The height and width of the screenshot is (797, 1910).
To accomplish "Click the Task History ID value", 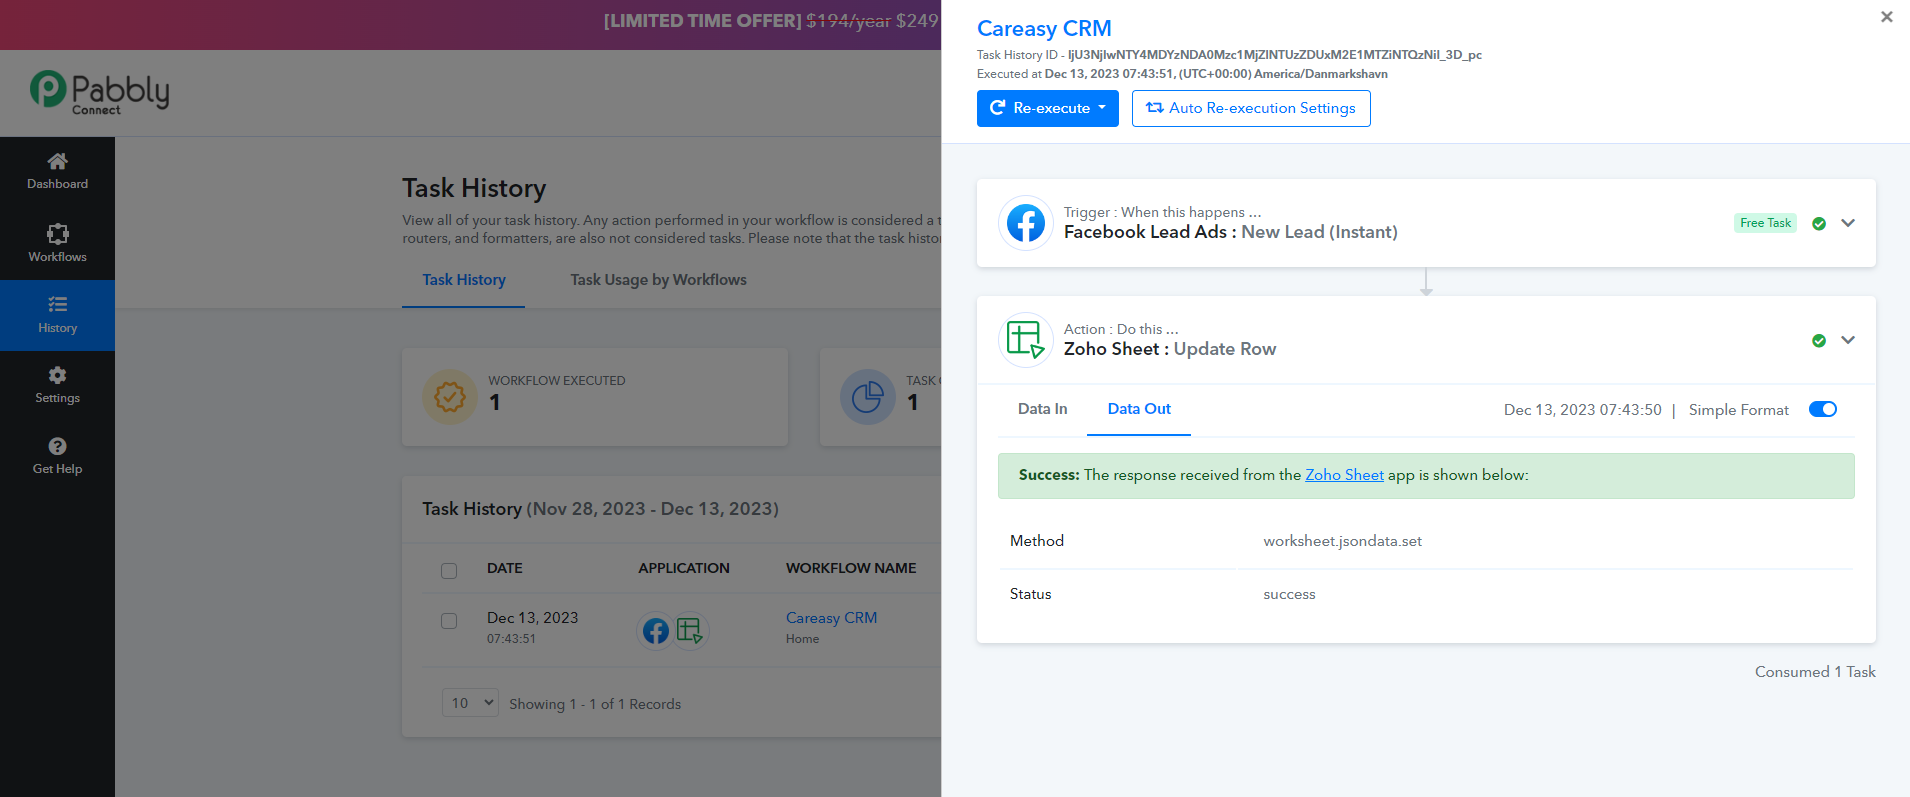I will point(1275,55).
